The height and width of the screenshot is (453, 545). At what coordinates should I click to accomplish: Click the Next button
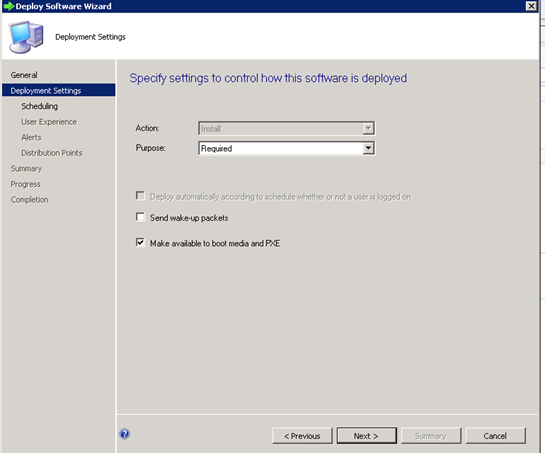click(x=366, y=436)
